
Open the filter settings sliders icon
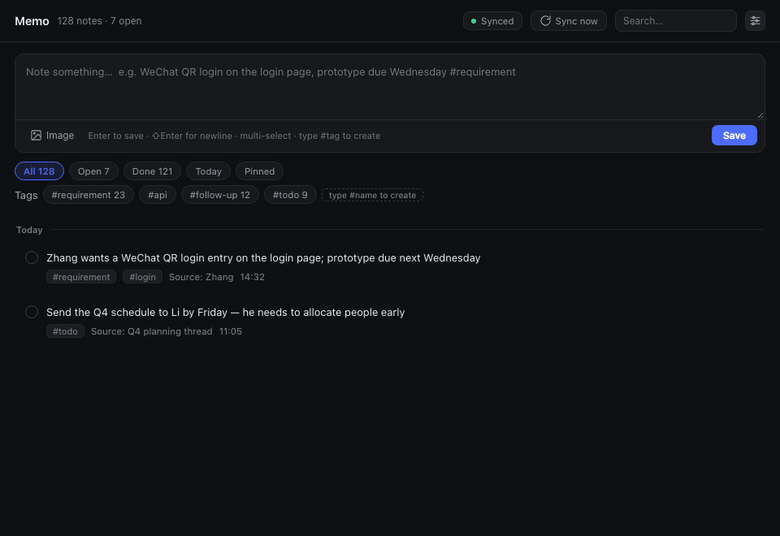(x=755, y=21)
